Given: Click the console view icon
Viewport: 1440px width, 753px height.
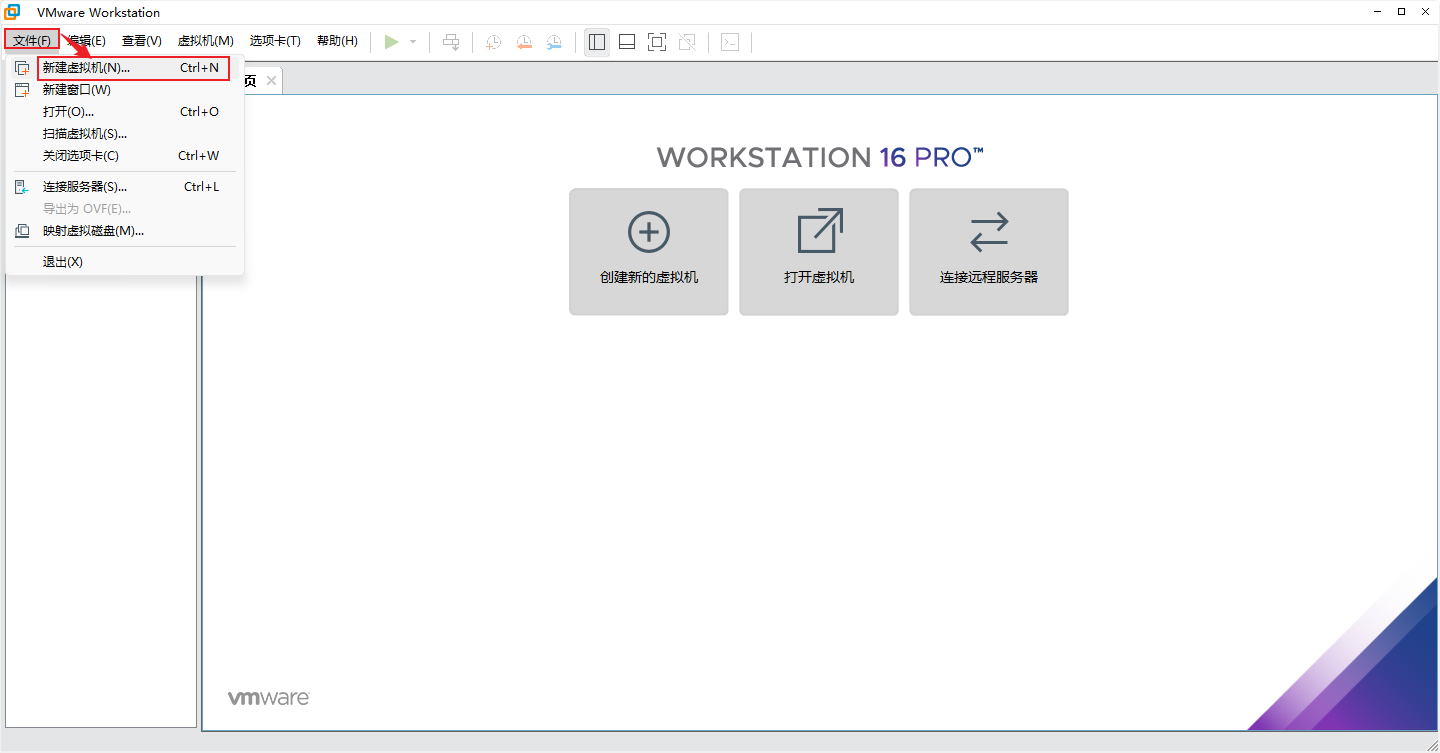Looking at the screenshot, I should pos(731,42).
